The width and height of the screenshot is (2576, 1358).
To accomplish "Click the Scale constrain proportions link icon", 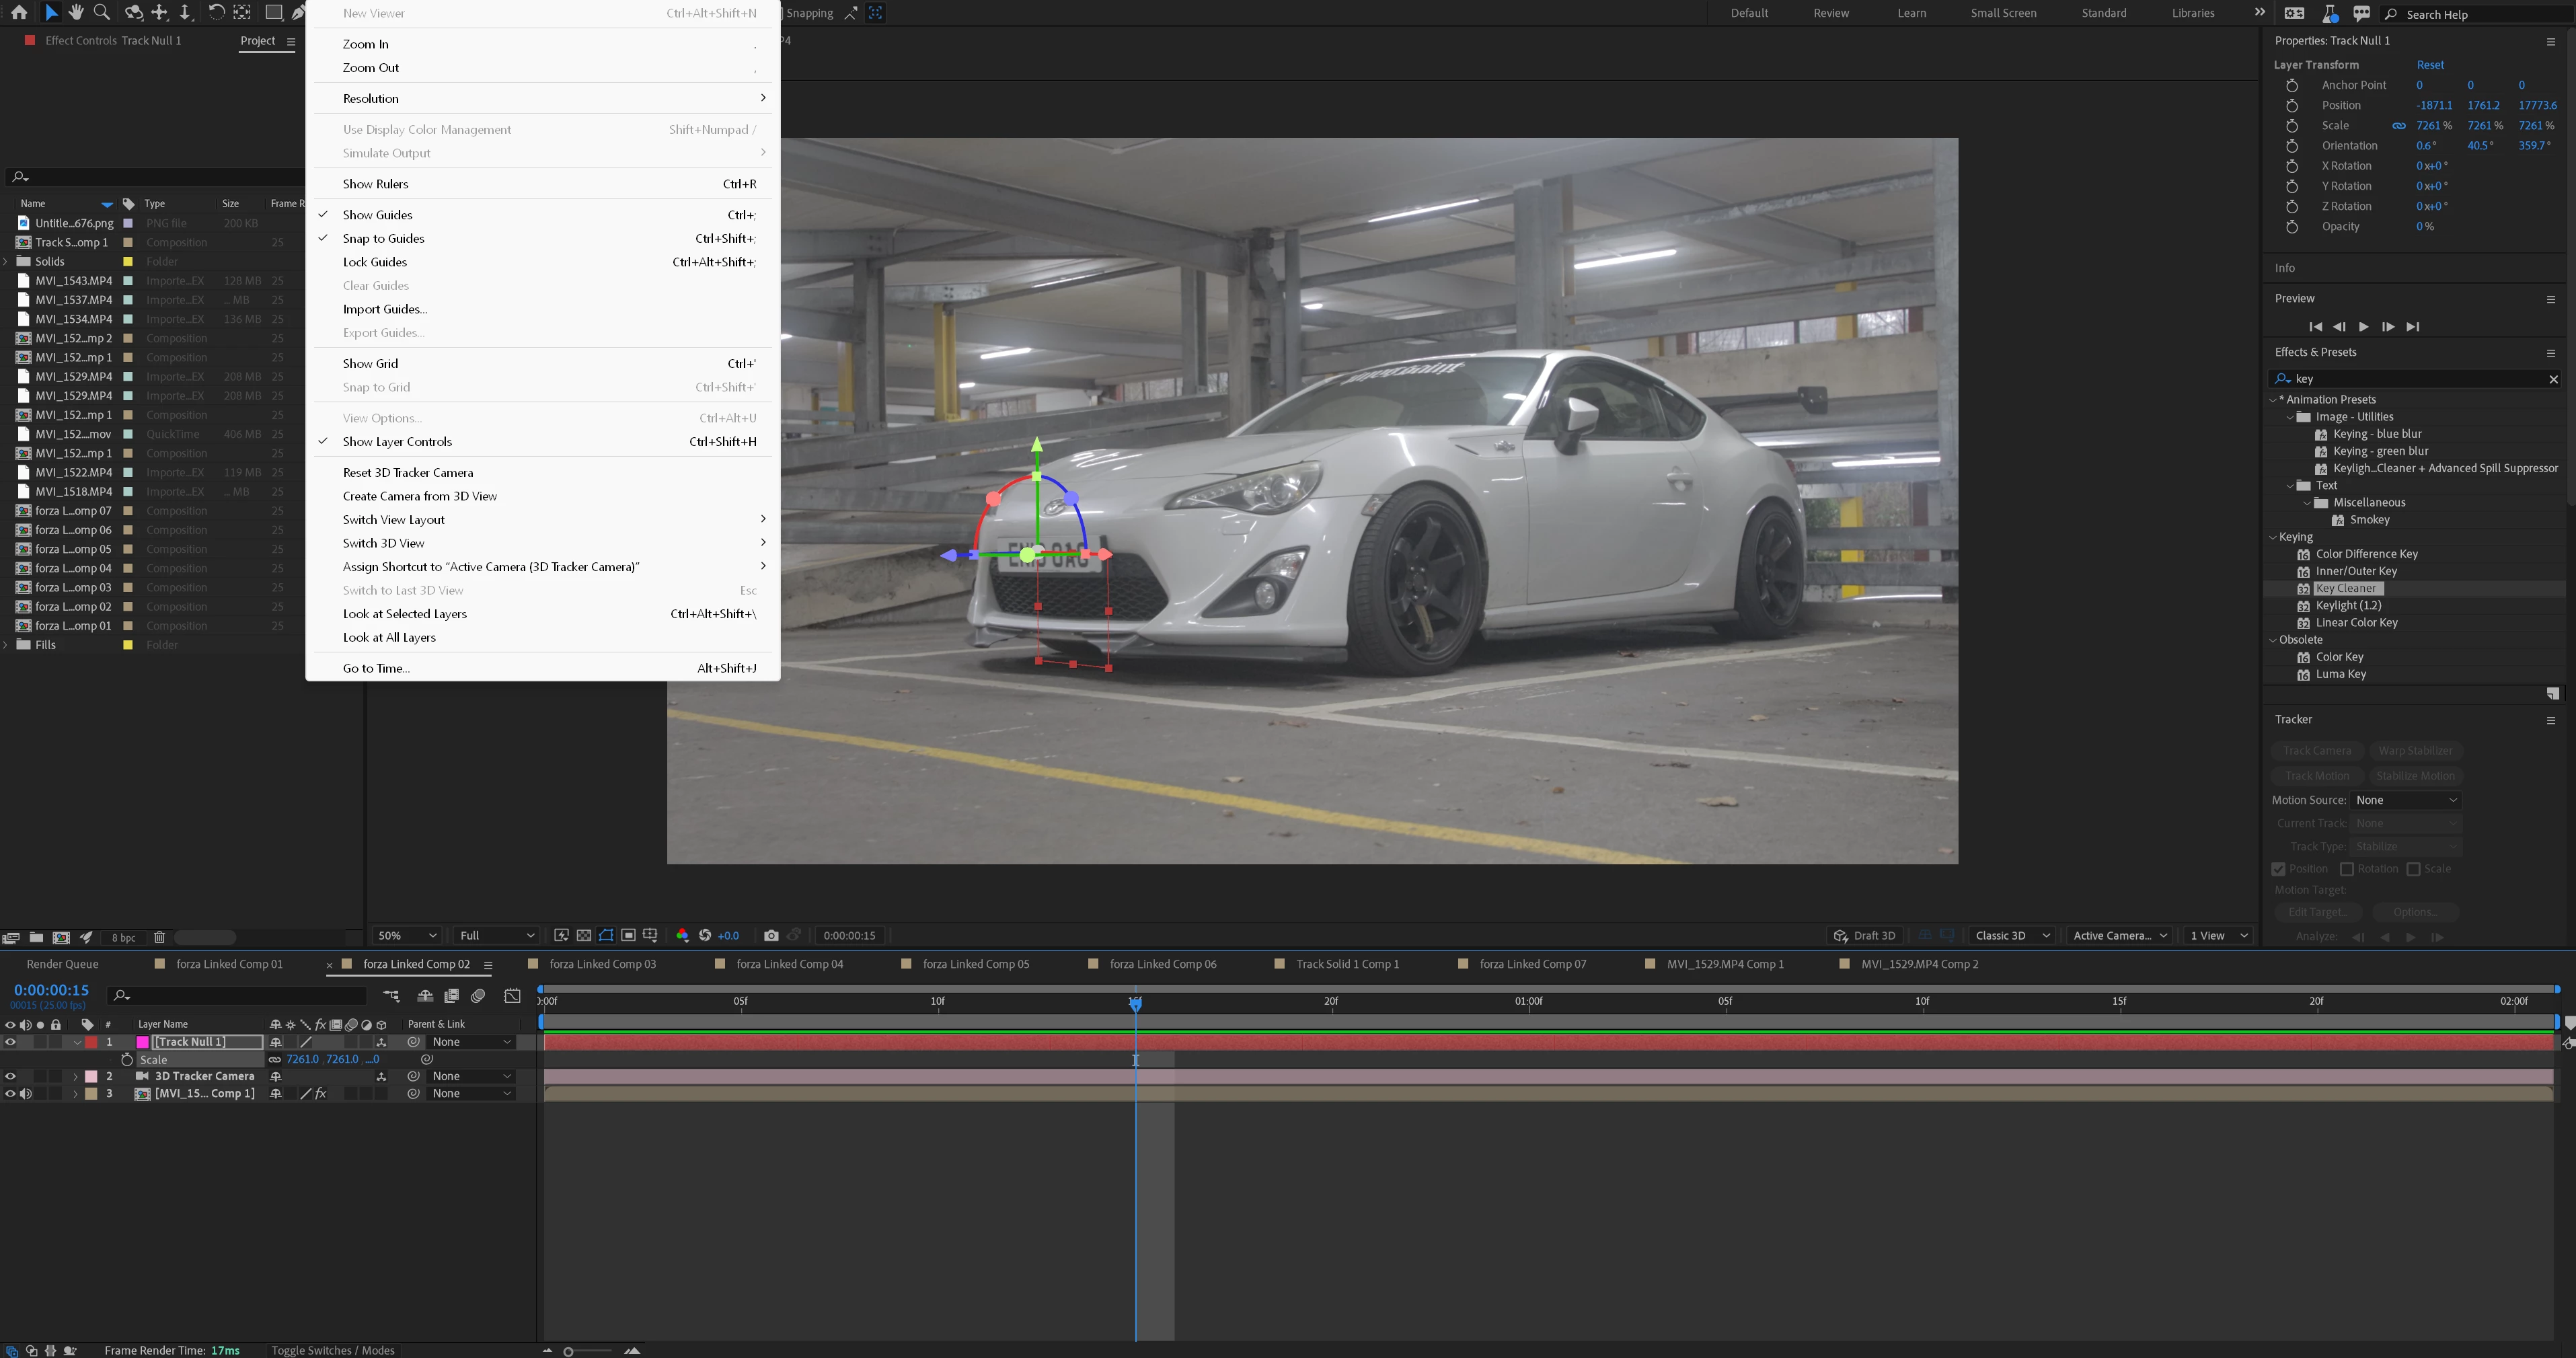I will pyautogui.click(x=2399, y=126).
